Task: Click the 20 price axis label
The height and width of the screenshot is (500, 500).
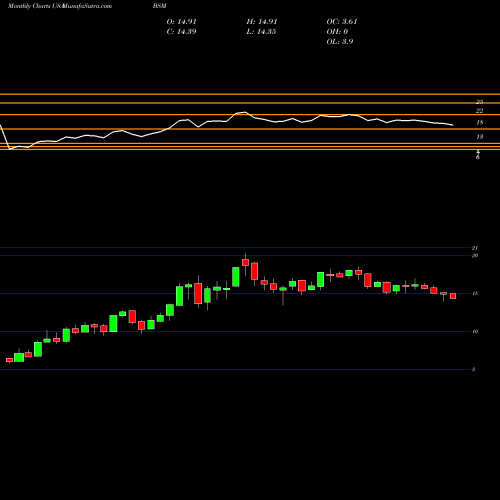Action: pos(475,256)
